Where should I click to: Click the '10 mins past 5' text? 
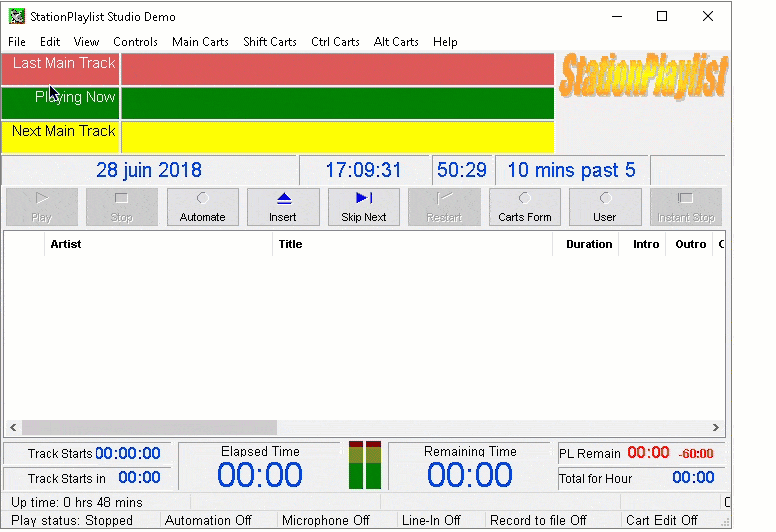572,170
